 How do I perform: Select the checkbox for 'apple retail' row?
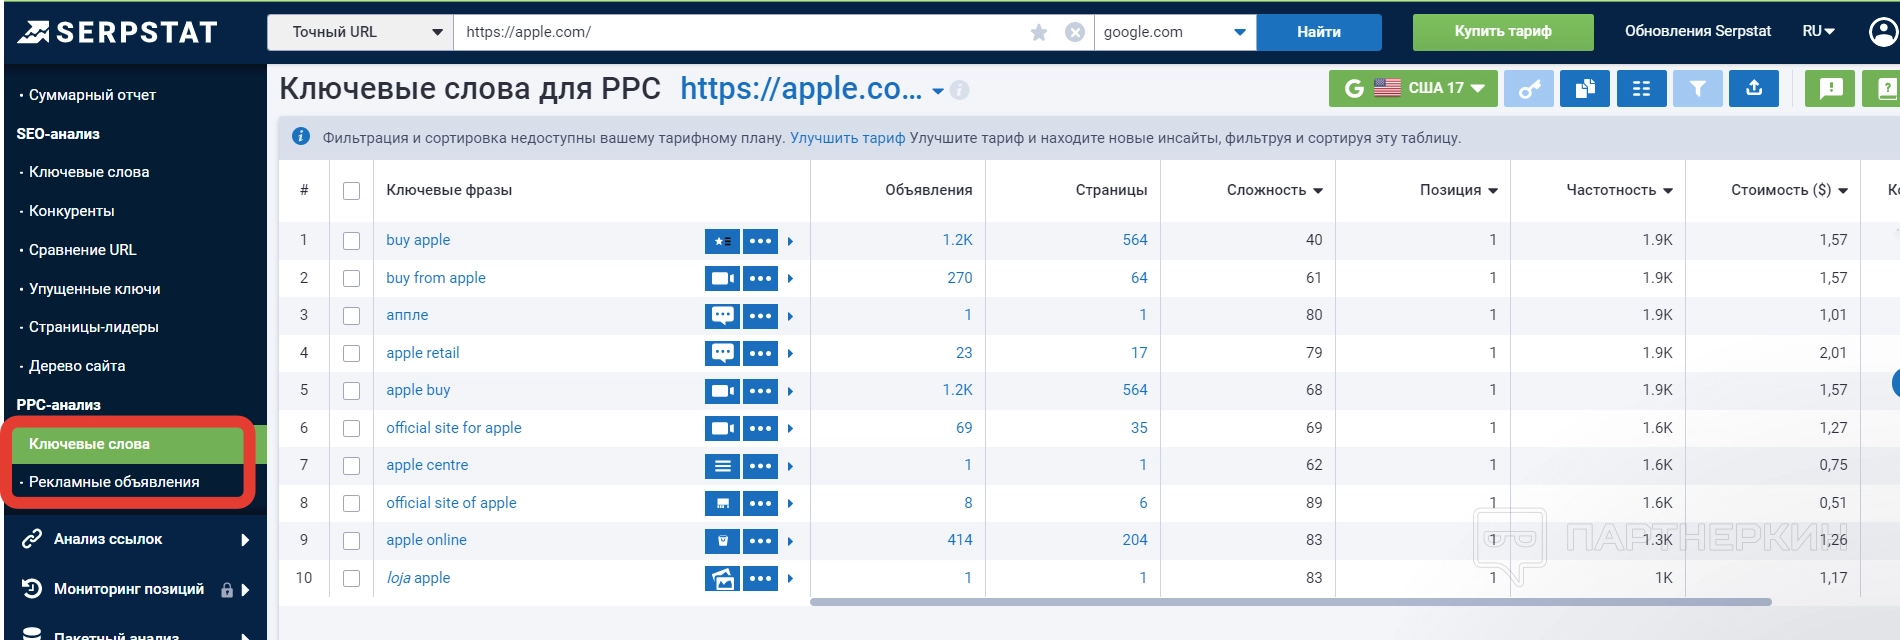pyautogui.click(x=351, y=353)
